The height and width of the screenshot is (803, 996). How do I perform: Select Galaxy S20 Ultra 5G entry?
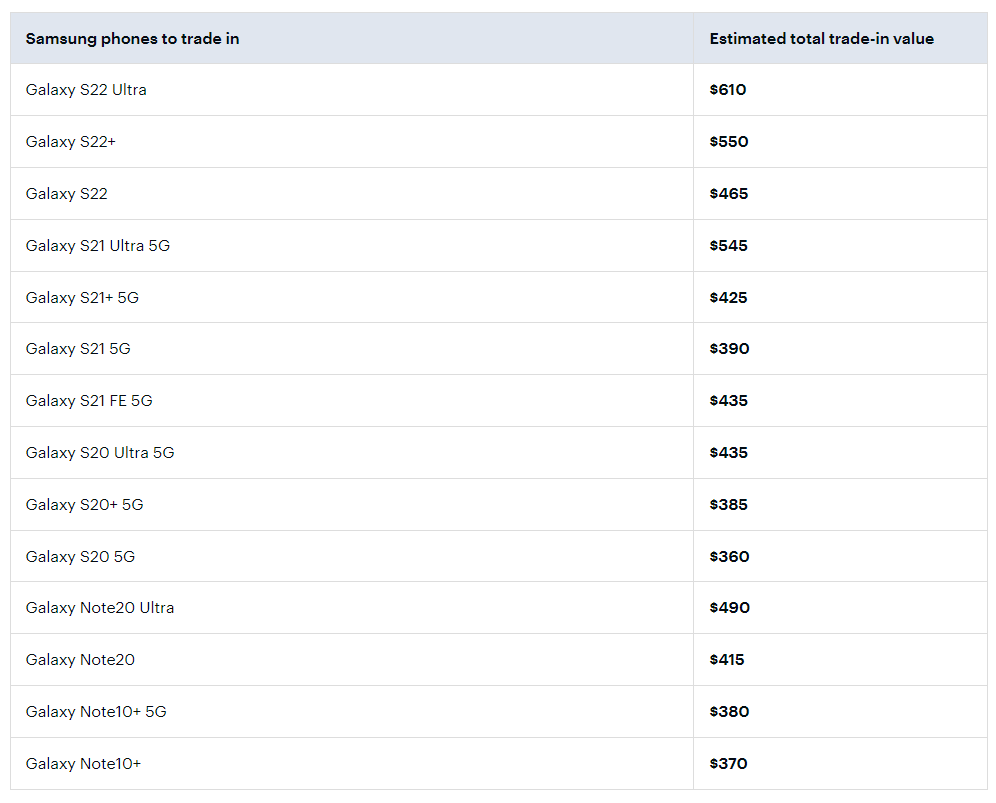tap(100, 453)
